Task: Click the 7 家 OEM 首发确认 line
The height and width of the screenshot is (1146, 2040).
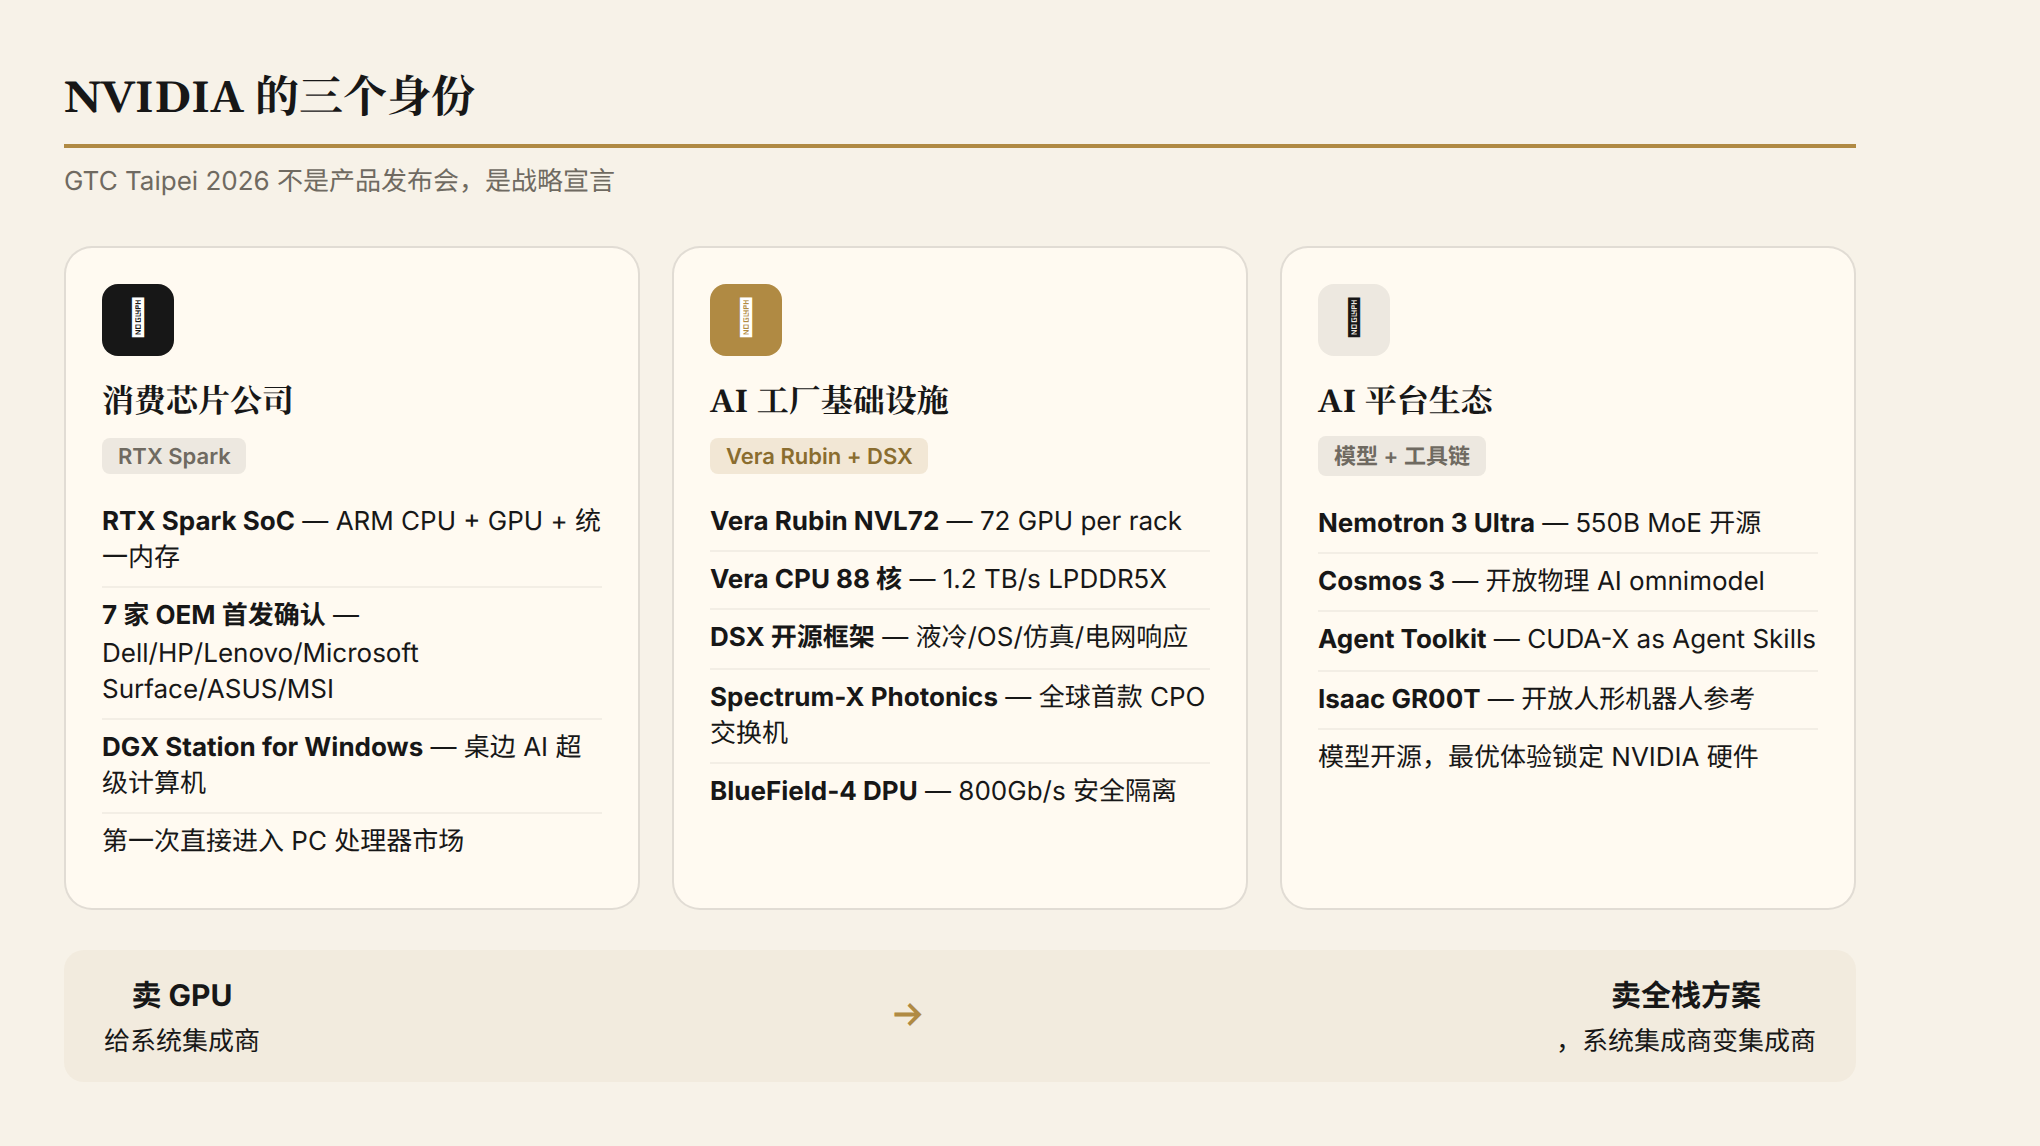Action: tap(352, 652)
